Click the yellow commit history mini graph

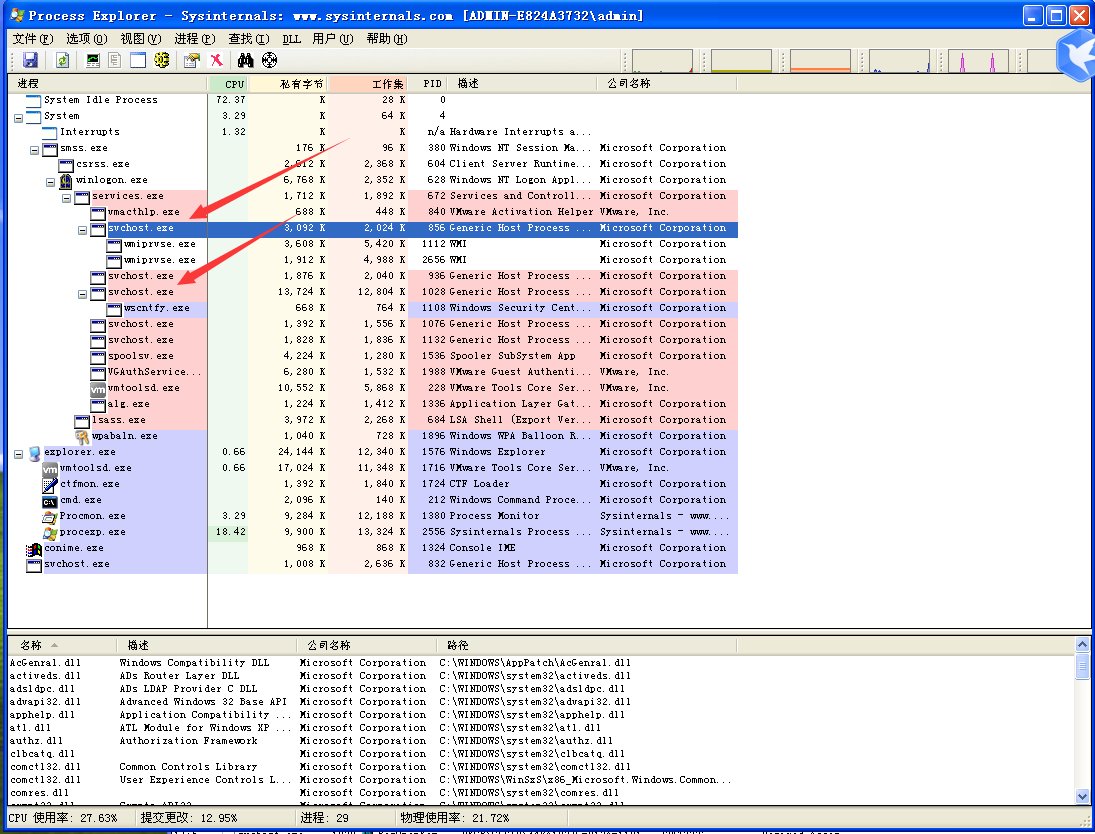tap(741, 61)
